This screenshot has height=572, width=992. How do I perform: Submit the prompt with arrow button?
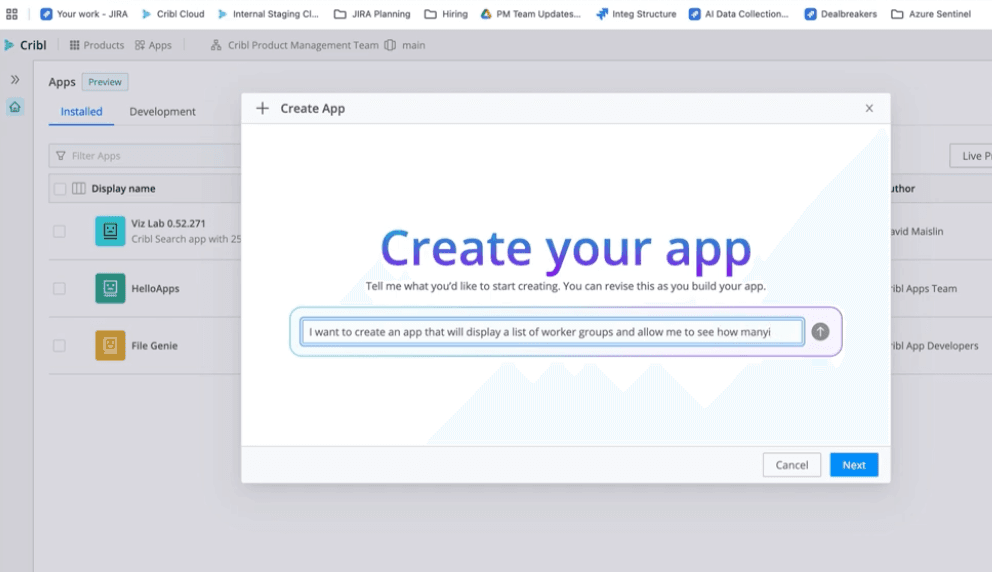pos(820,332)
